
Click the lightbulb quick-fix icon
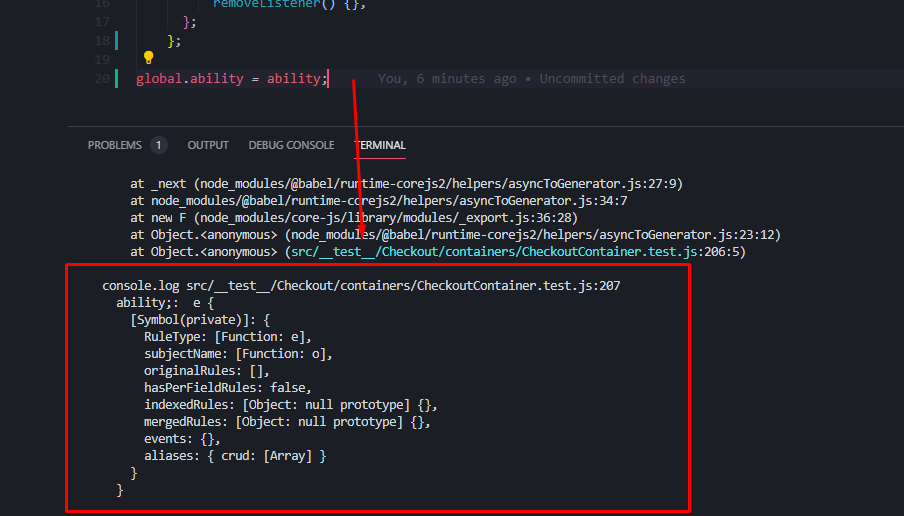[149, 58]
